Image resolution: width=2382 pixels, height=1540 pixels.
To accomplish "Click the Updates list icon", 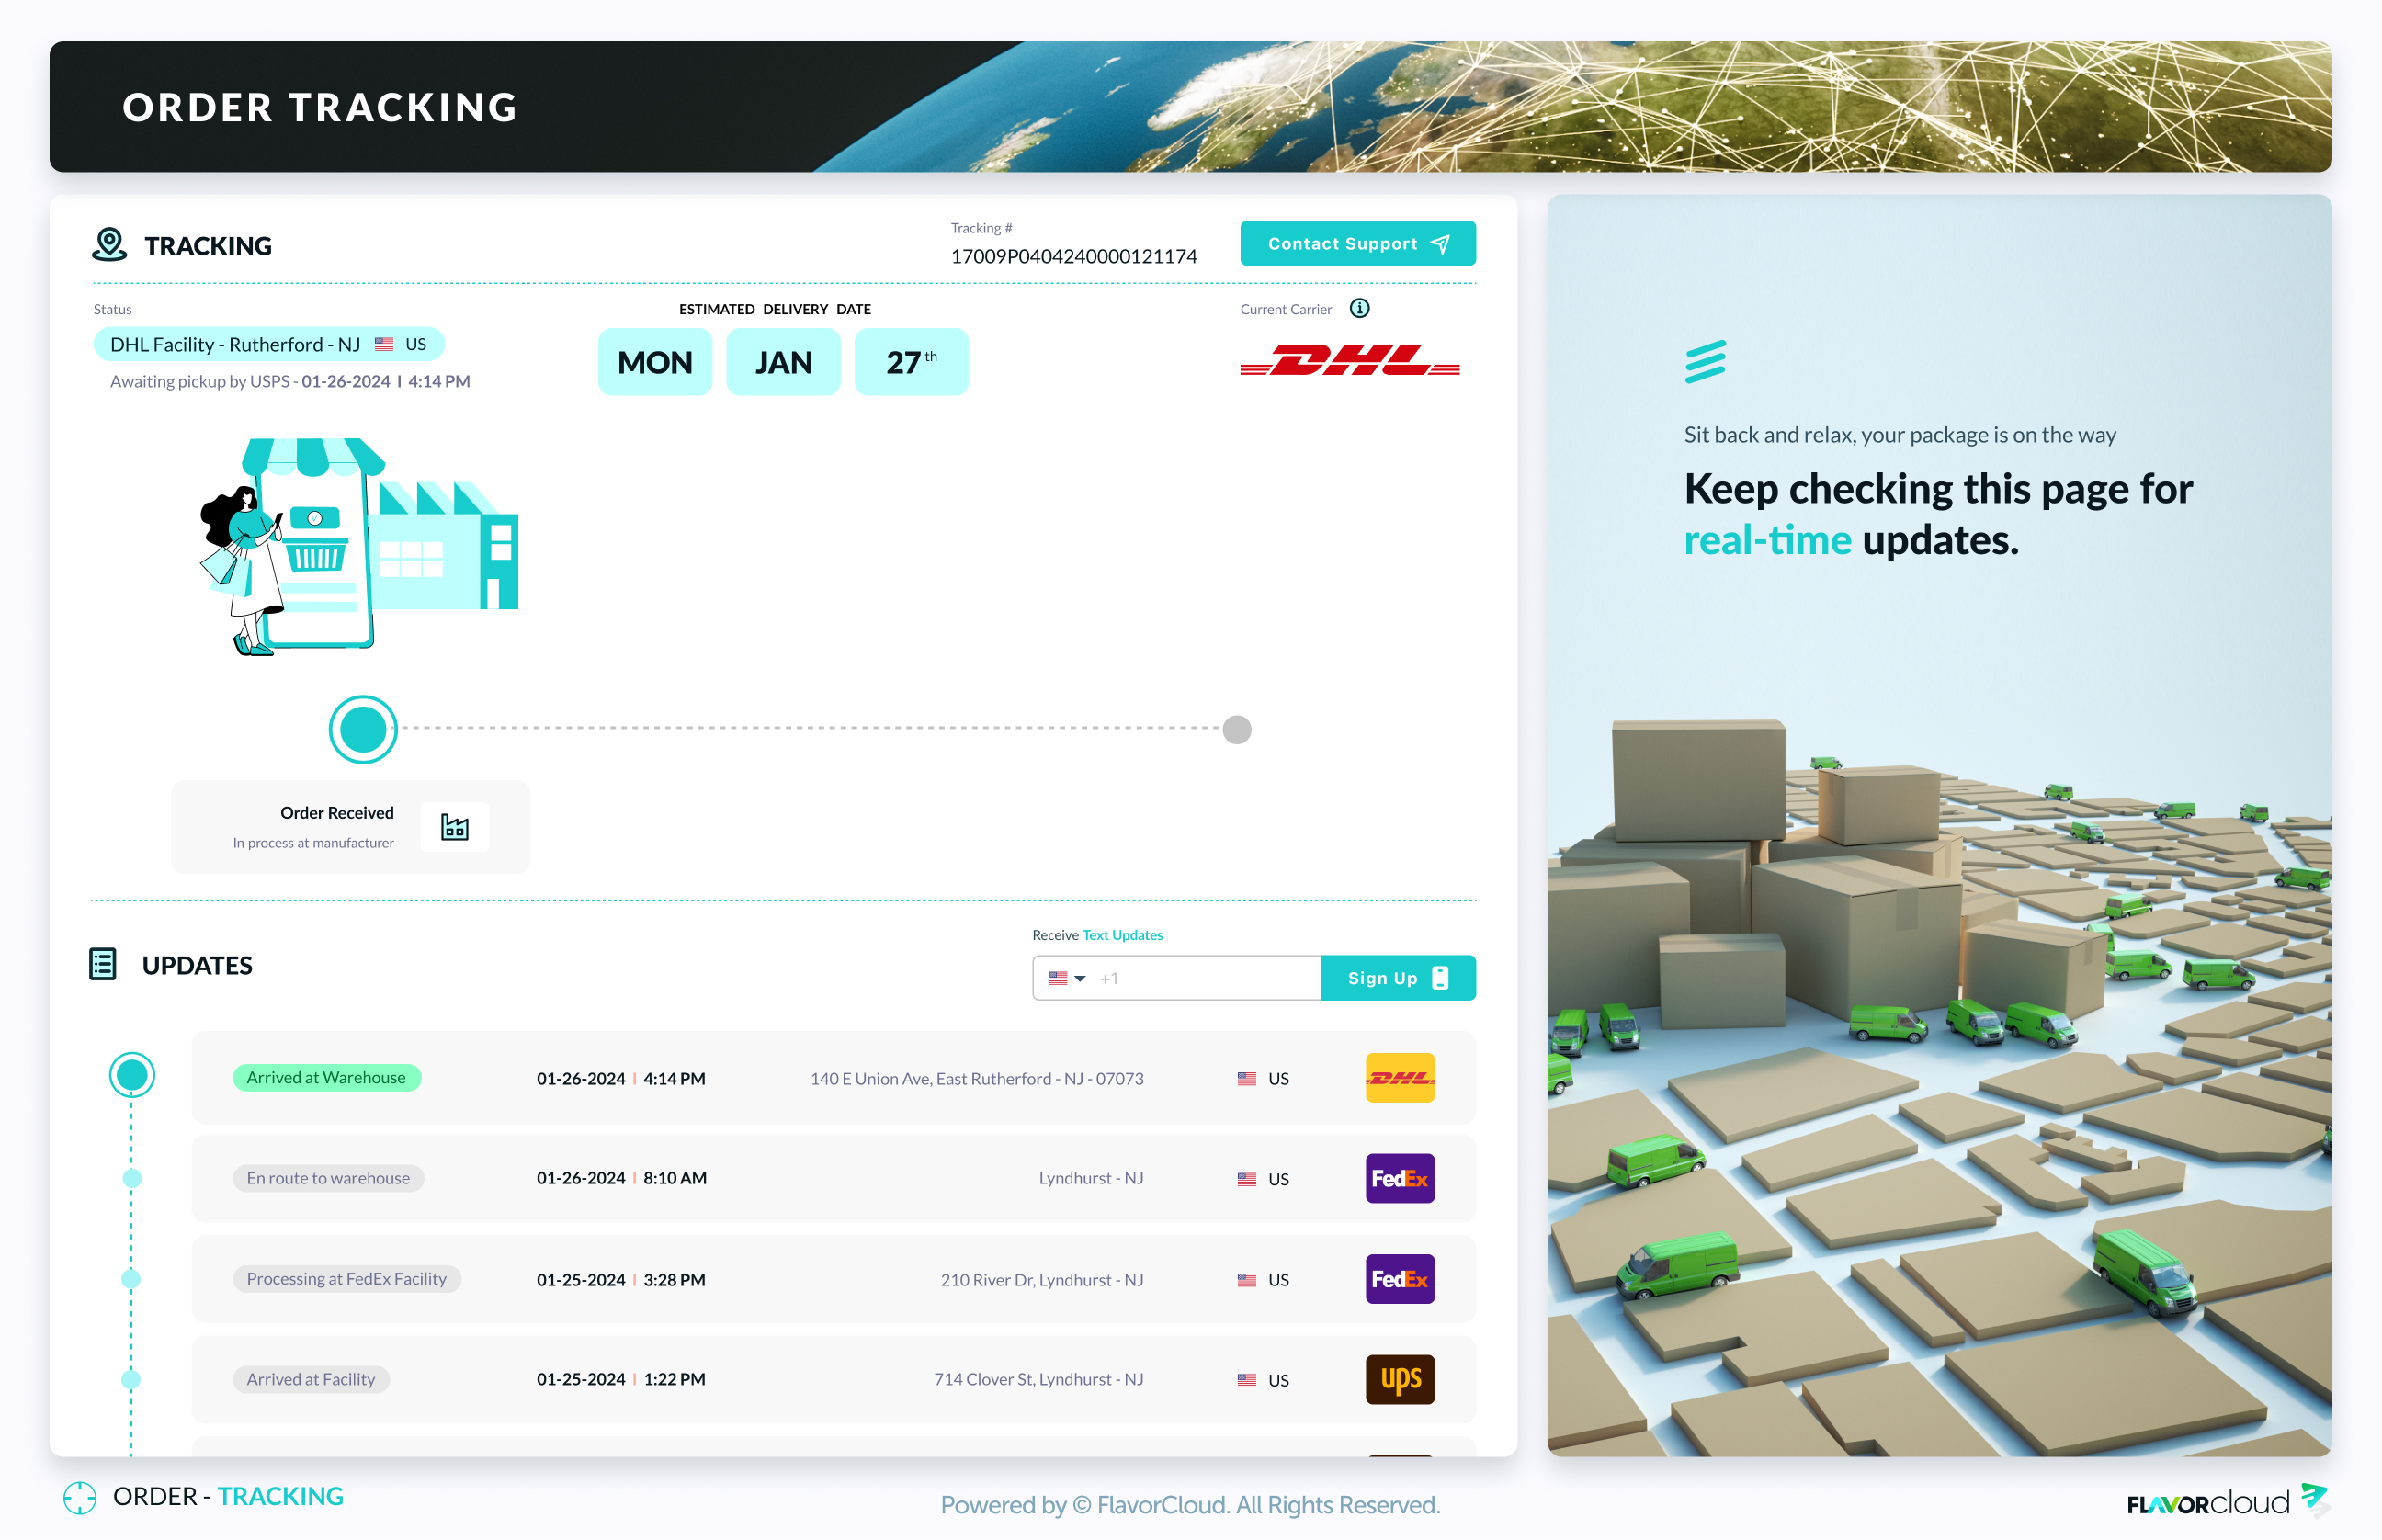I will pos(103,964).
